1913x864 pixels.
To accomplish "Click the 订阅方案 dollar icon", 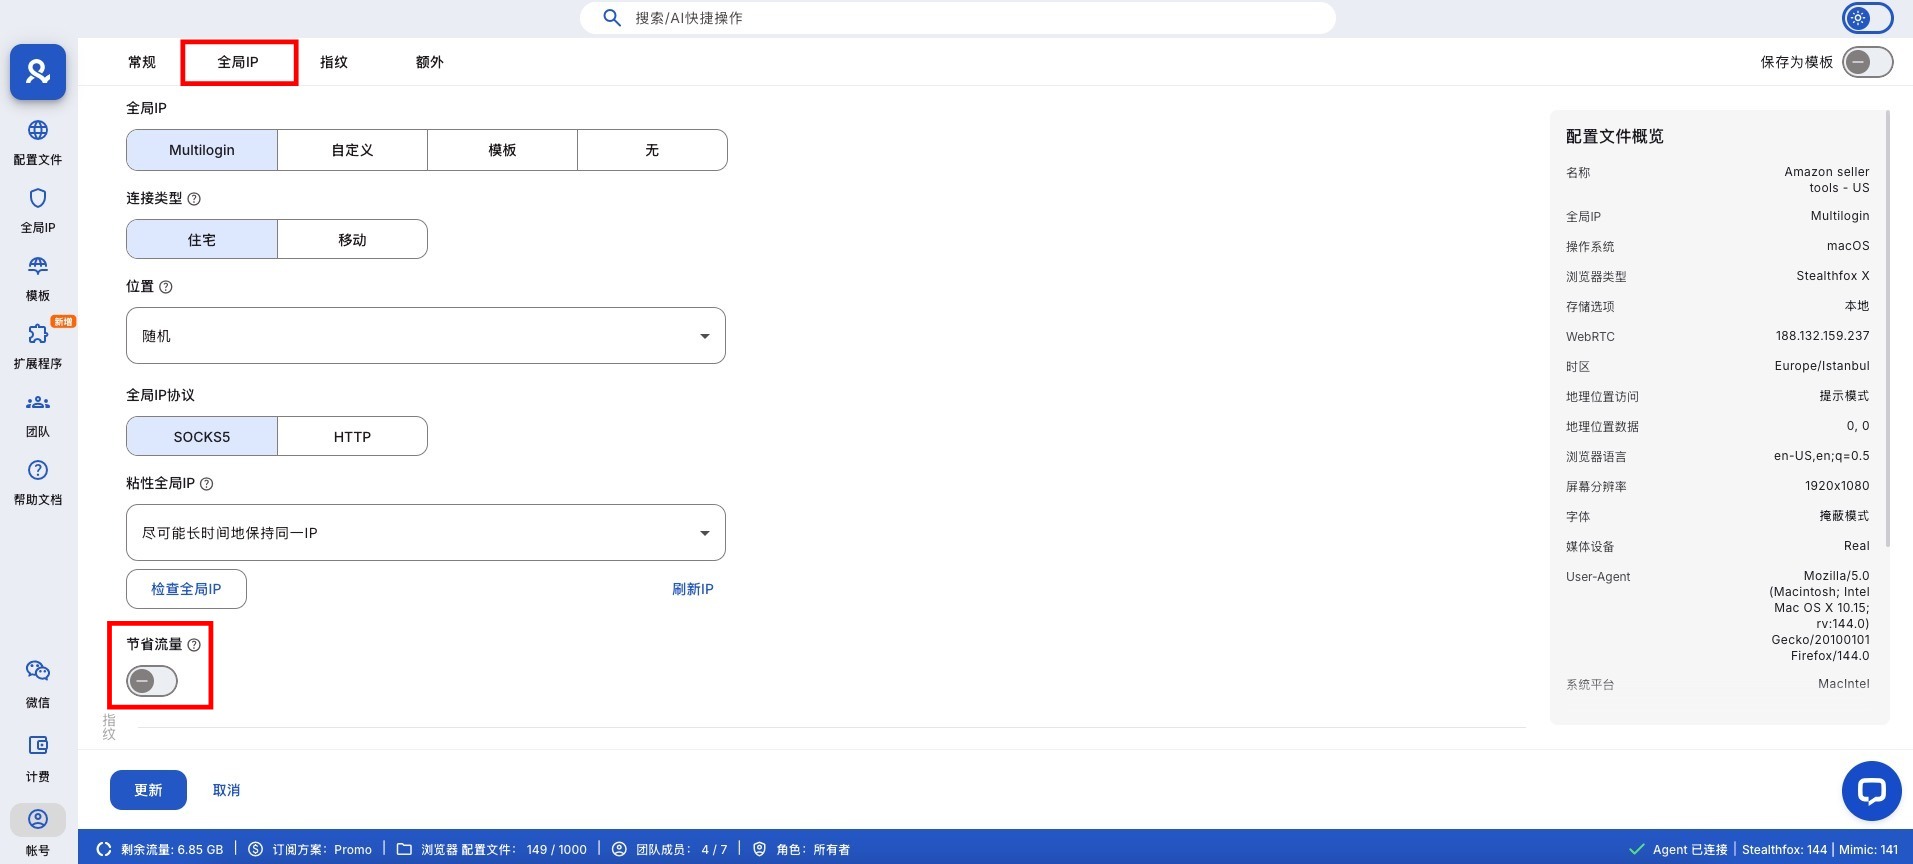I will [x=255, y=849].
